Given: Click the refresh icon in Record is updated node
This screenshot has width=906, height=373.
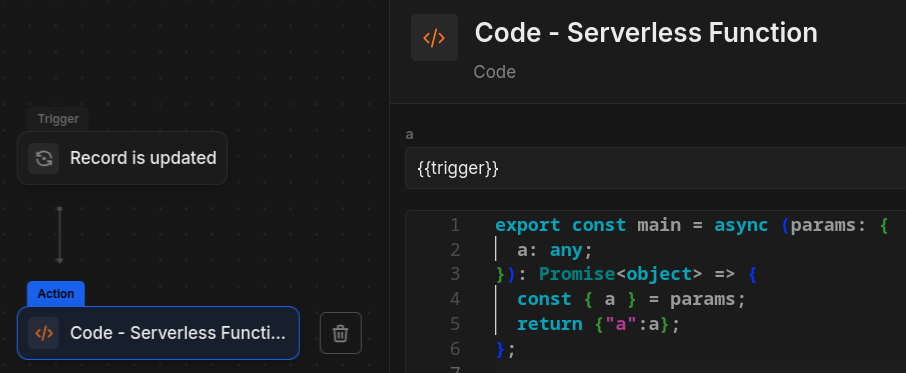Looking at the screenshot, I should [x=44, y=158].
